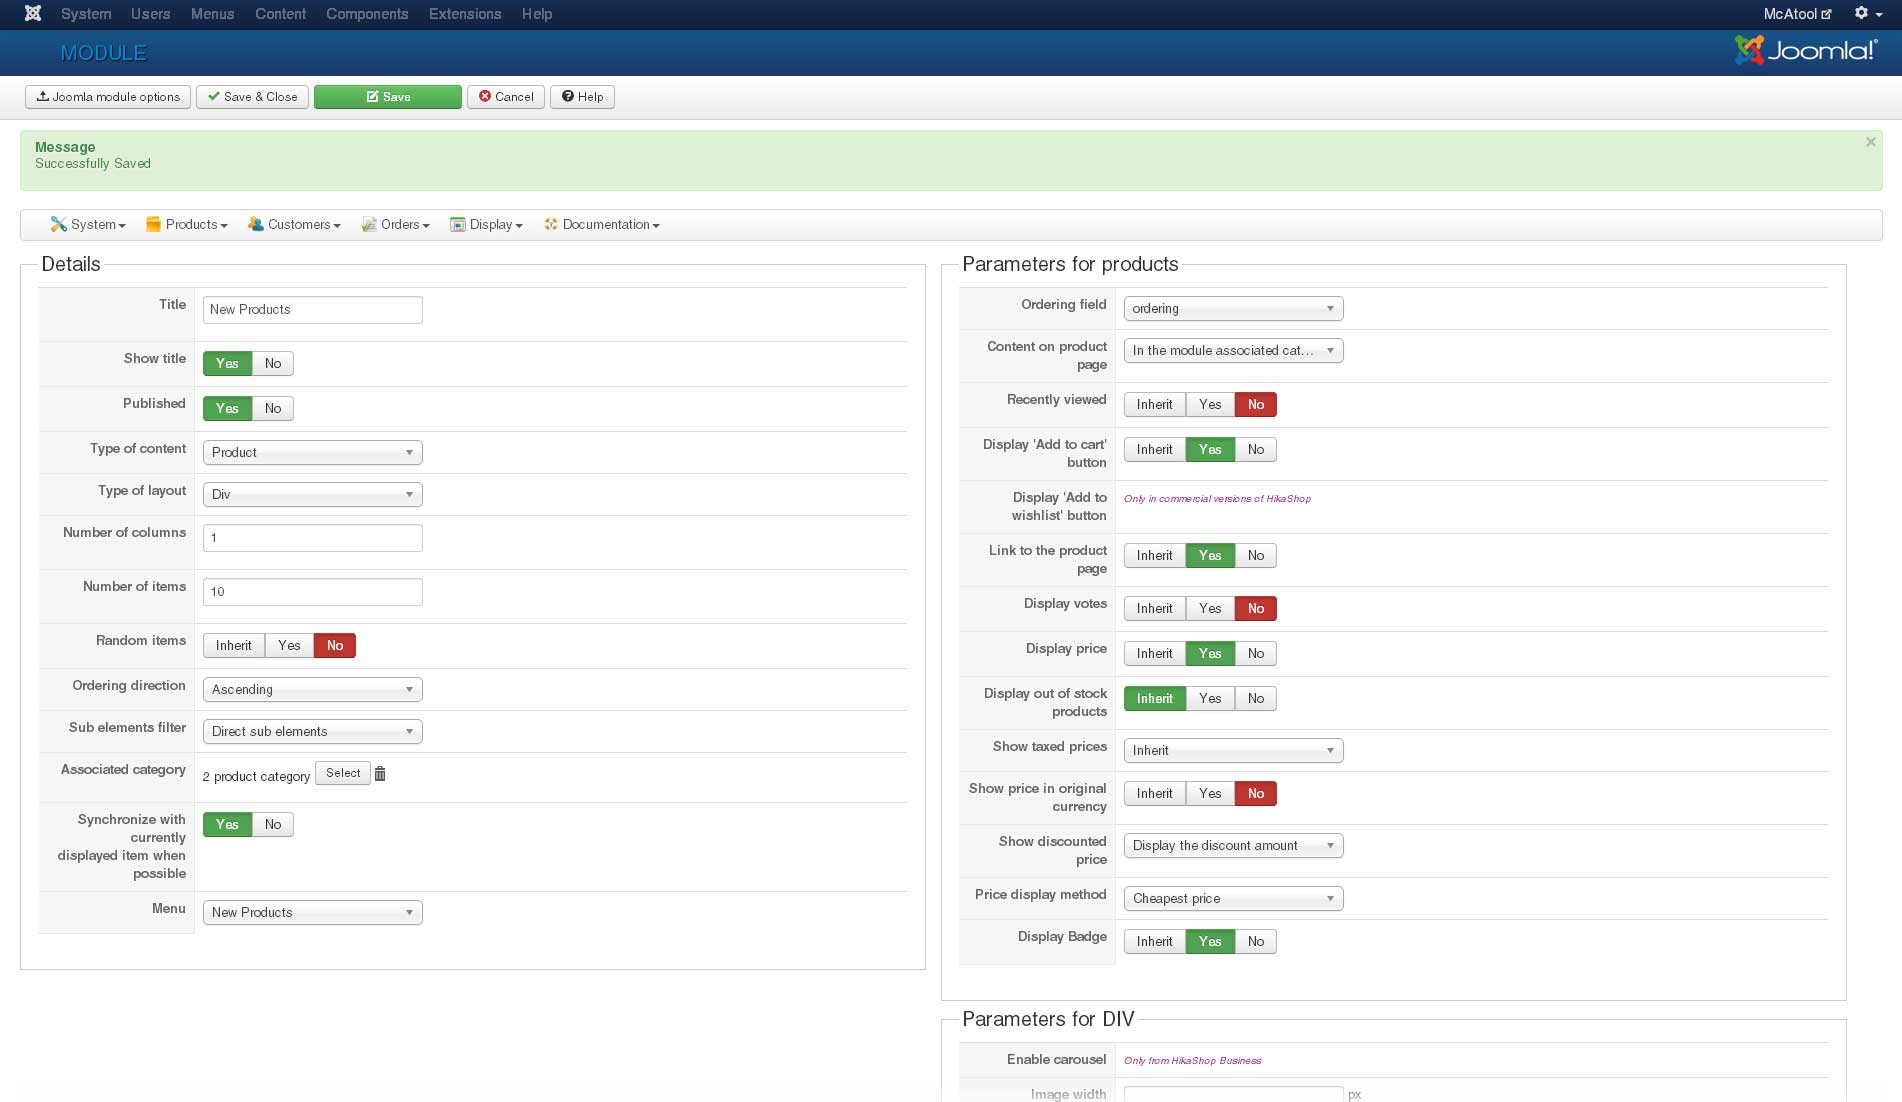The width and height of the screenshot is (1902, 1102).
Task: Click Select for Associated category
Action: pyautogui.click(x=343, y=773)
